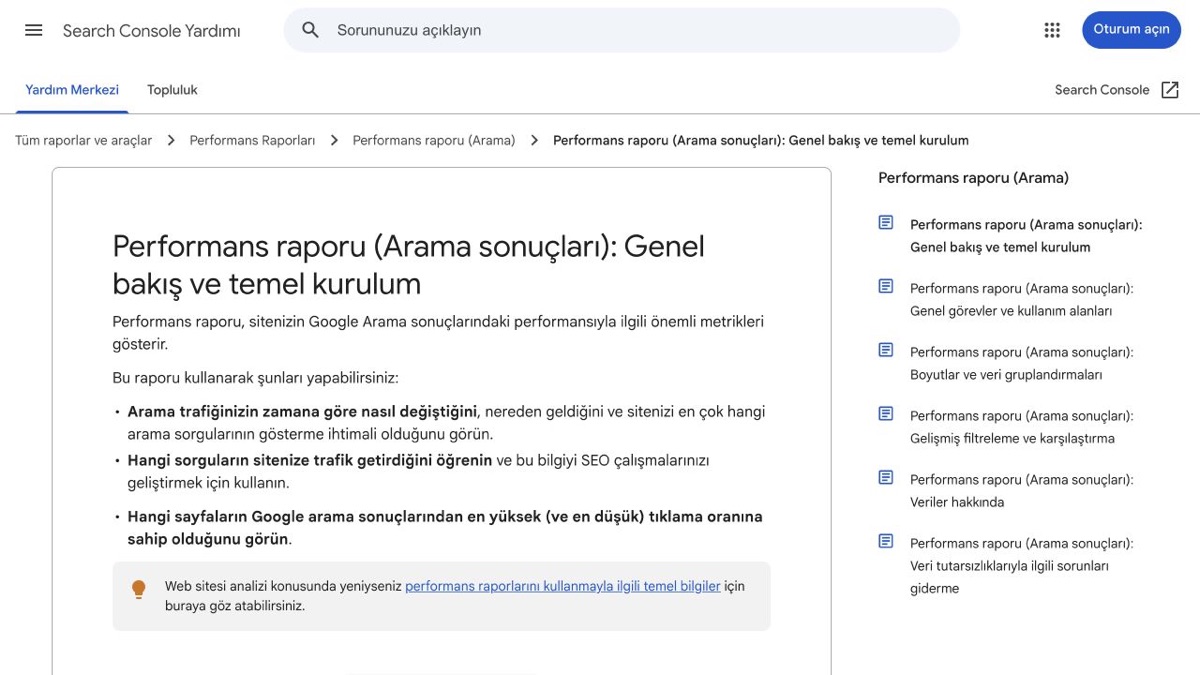The width and height of the screenshot is (1200, 675).
Task: Click the document icon for Genel görevler ve kullanım alanları
Action: tap(886, 287)
